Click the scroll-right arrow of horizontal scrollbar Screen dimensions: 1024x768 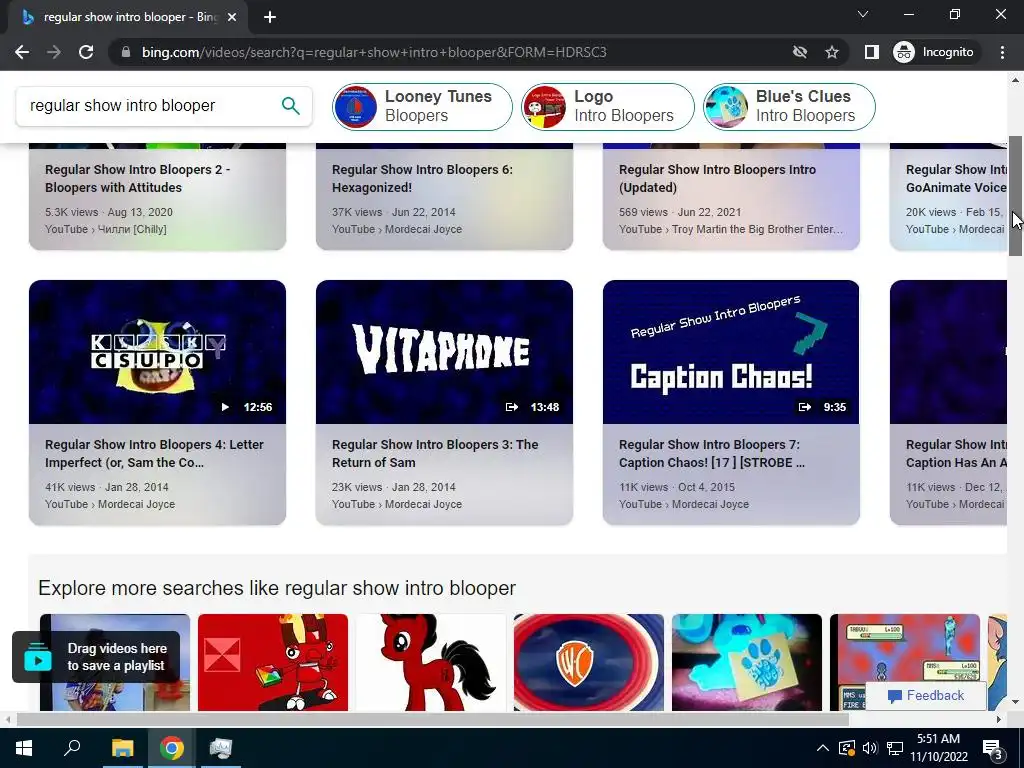(x=999, y=719)
